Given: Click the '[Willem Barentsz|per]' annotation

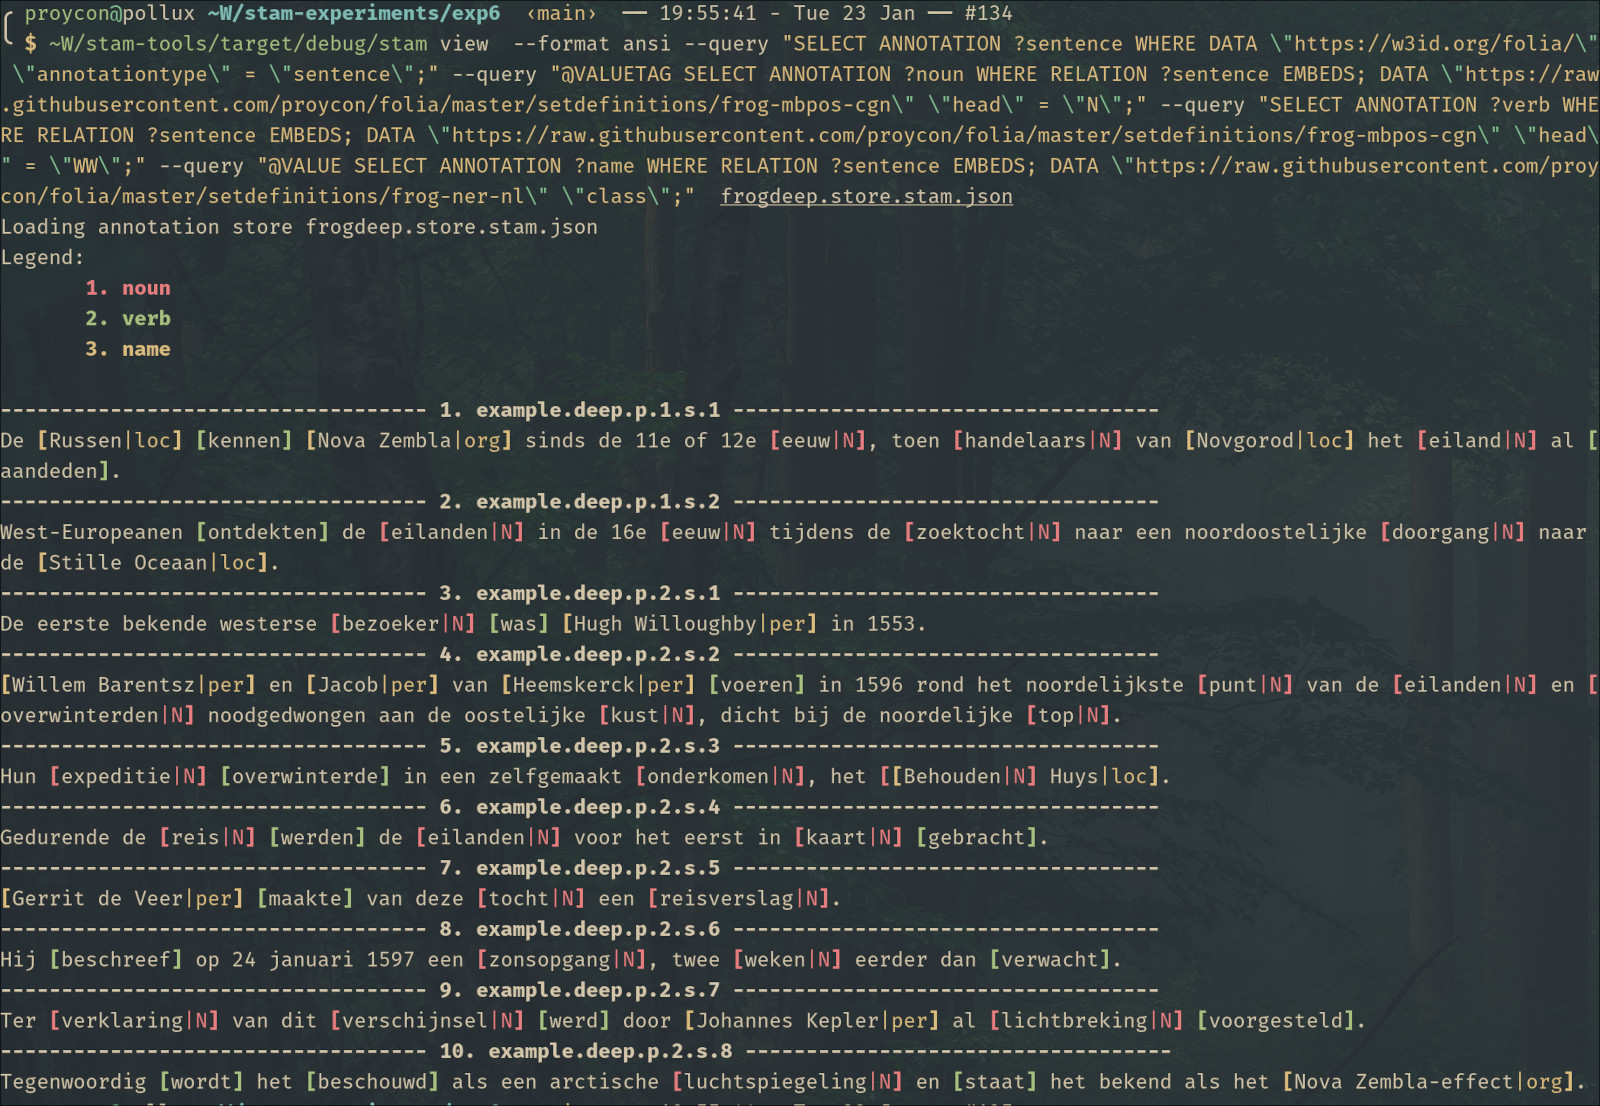Looking at the screenshot, I should point(128,685).
